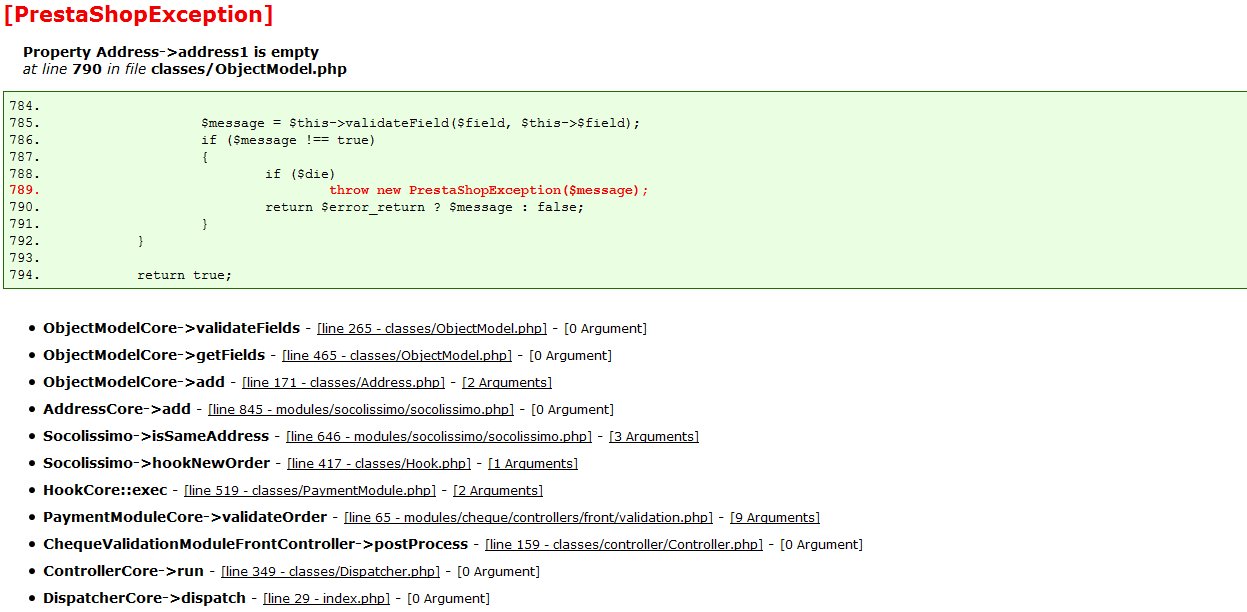The image size is (1247, 612).
Task: Click the [PrestaShopException] heading
Action: (138, 15)
